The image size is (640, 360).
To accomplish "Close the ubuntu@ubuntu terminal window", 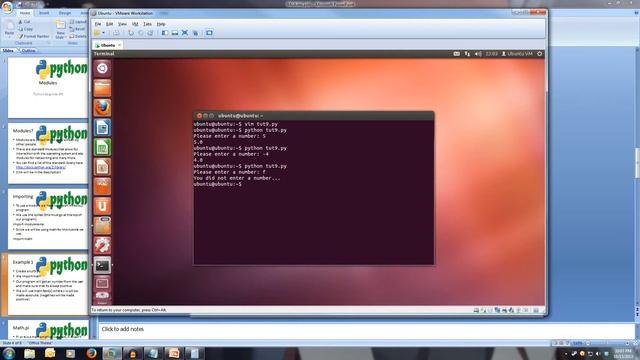I will click(199, 116).
